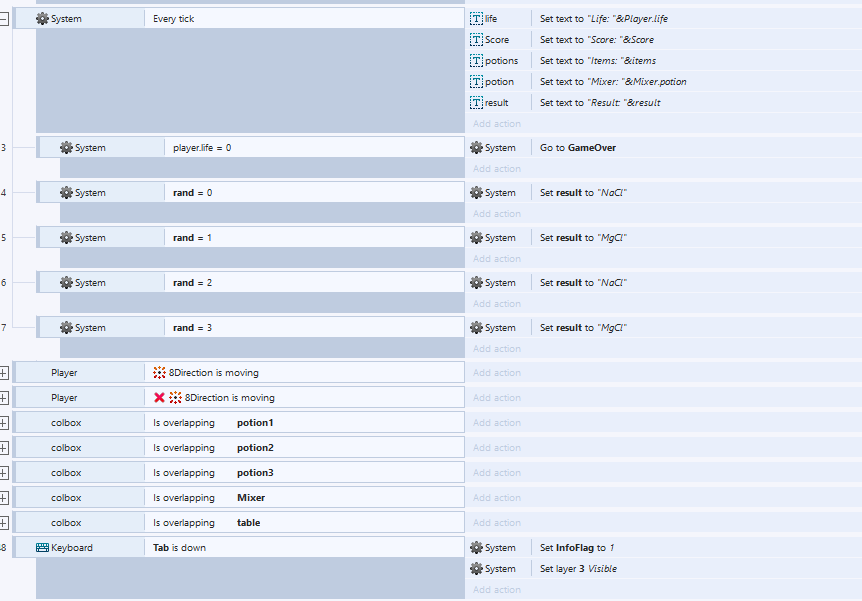Click the System gear icon in the Every tick event
Image resolution: width=862 pixels, height=601 pixels.
point(42,19)
